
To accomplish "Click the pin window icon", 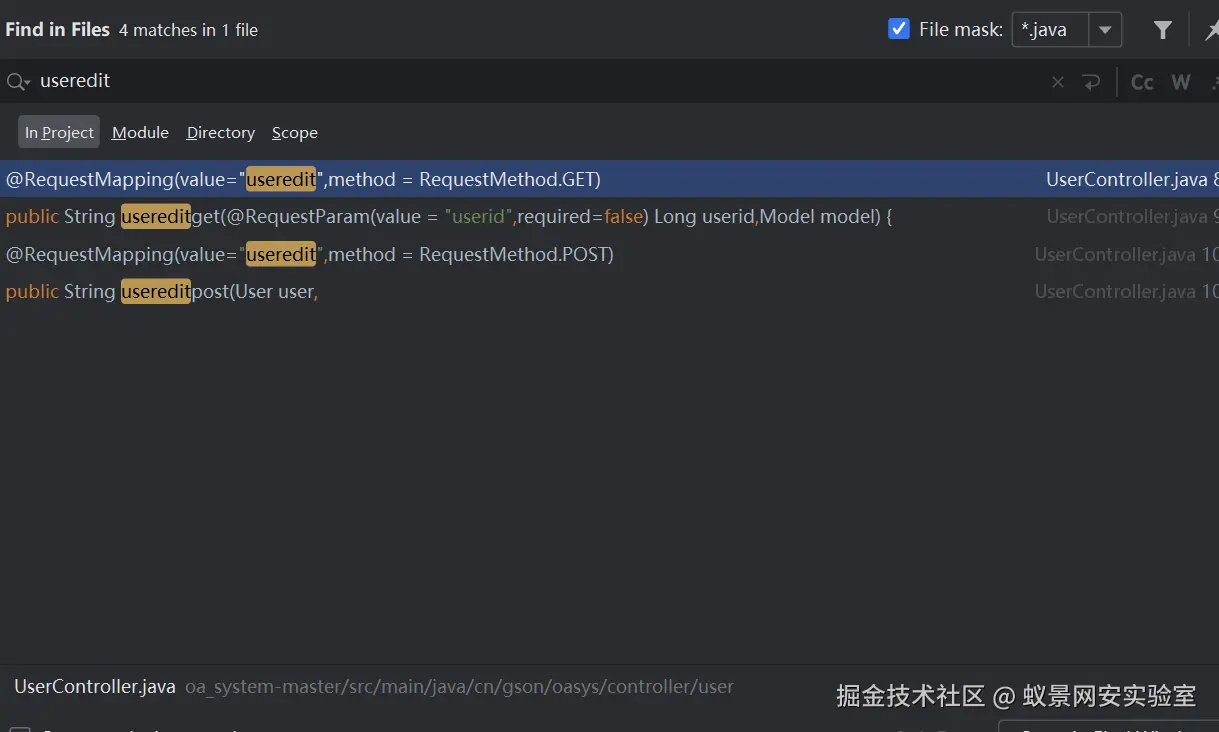I will 1211,31.
